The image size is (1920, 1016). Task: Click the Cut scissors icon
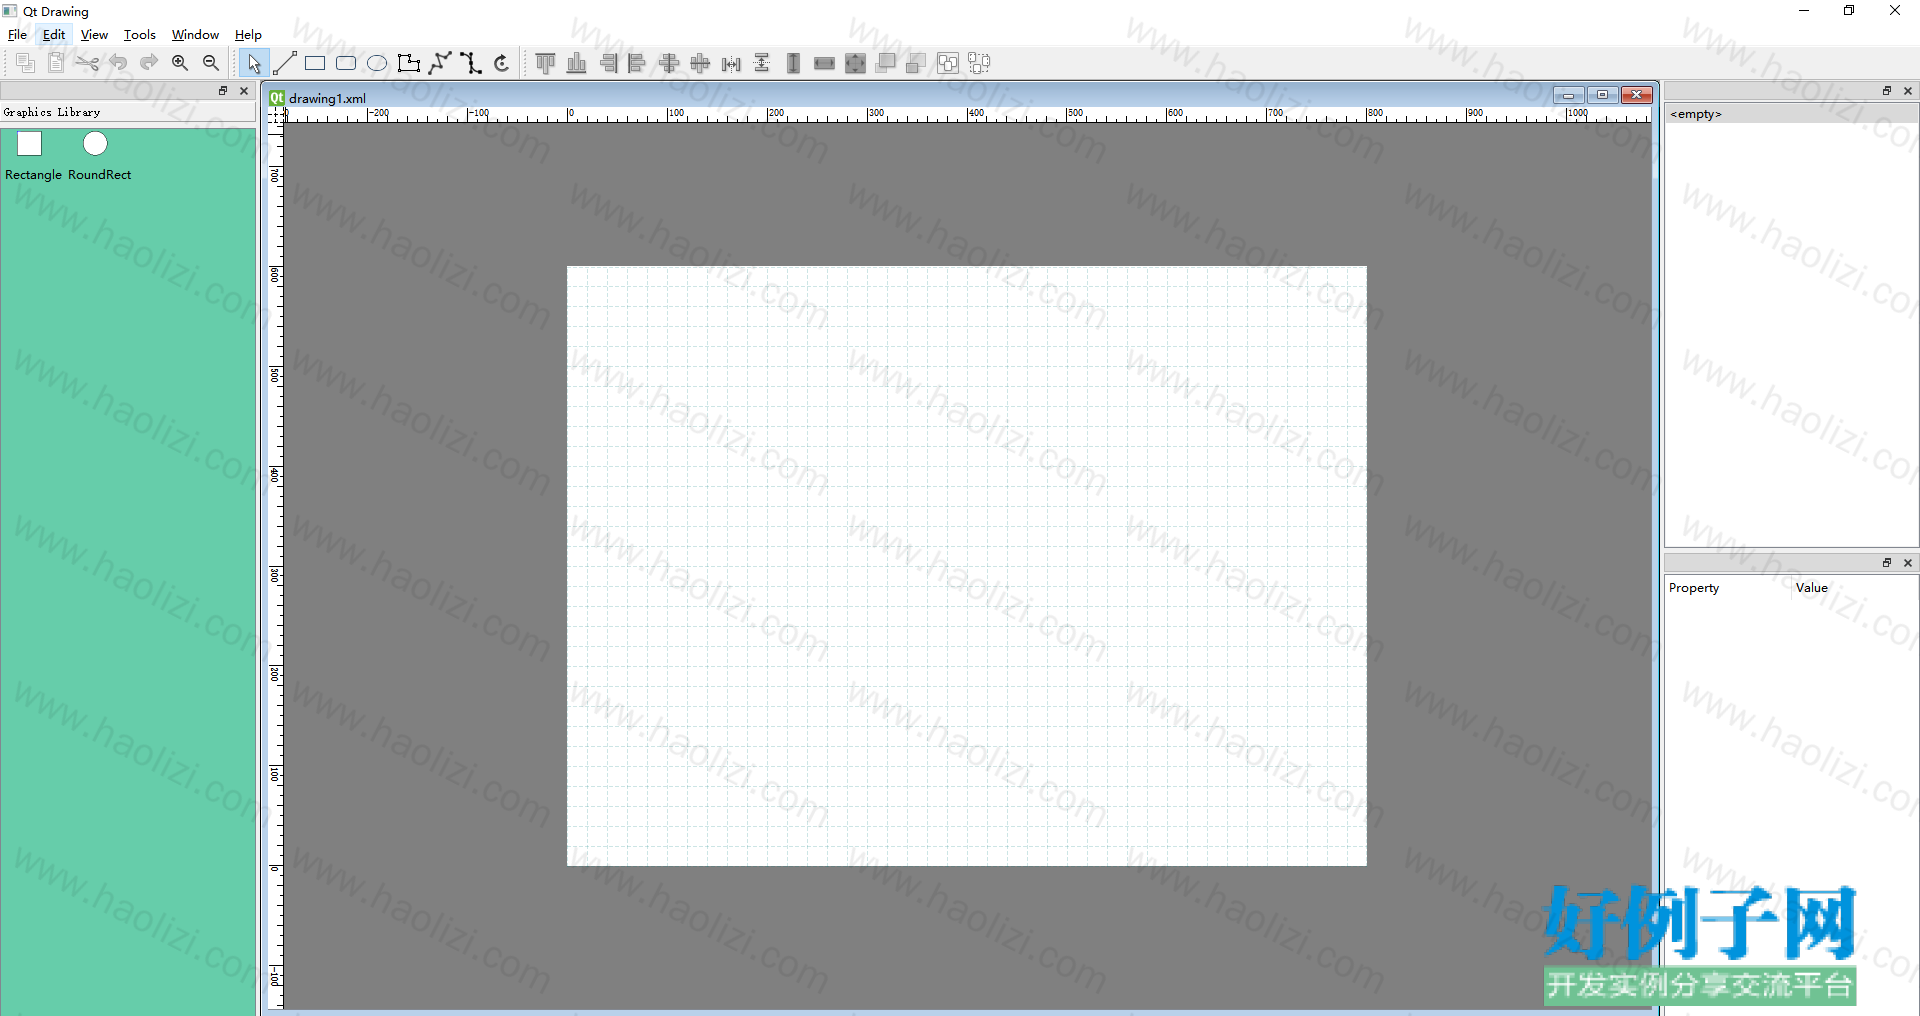point(88,63)
